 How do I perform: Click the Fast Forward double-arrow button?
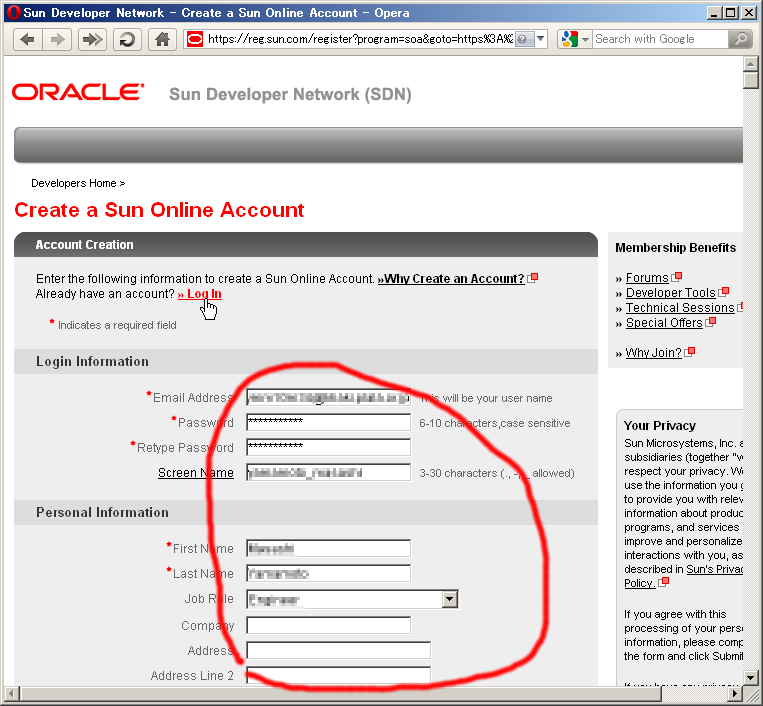click(x=92, y=39)
